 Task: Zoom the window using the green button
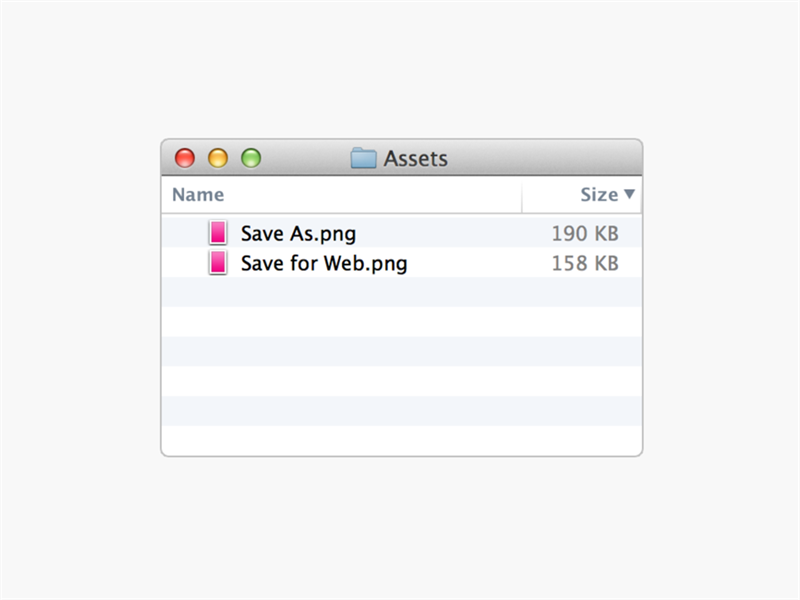click(251, 158)
